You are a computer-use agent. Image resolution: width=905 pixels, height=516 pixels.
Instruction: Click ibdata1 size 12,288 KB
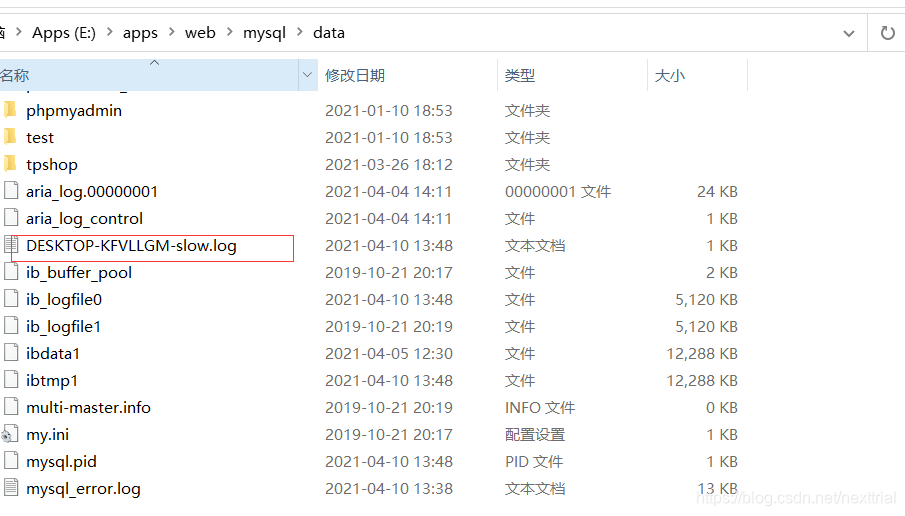(x=702, y=353)
